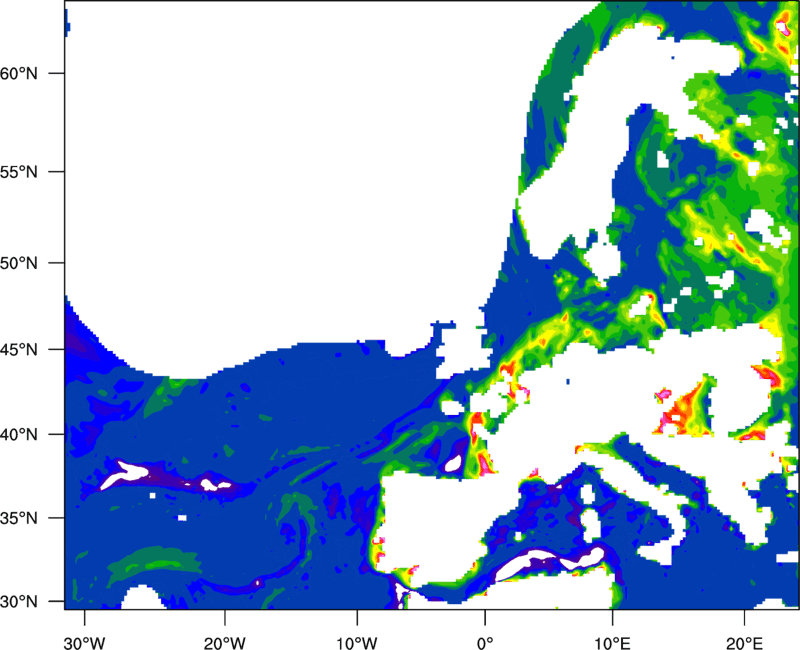
Task: Click the 35°N latitude label
Action: [x=18, y=518]
